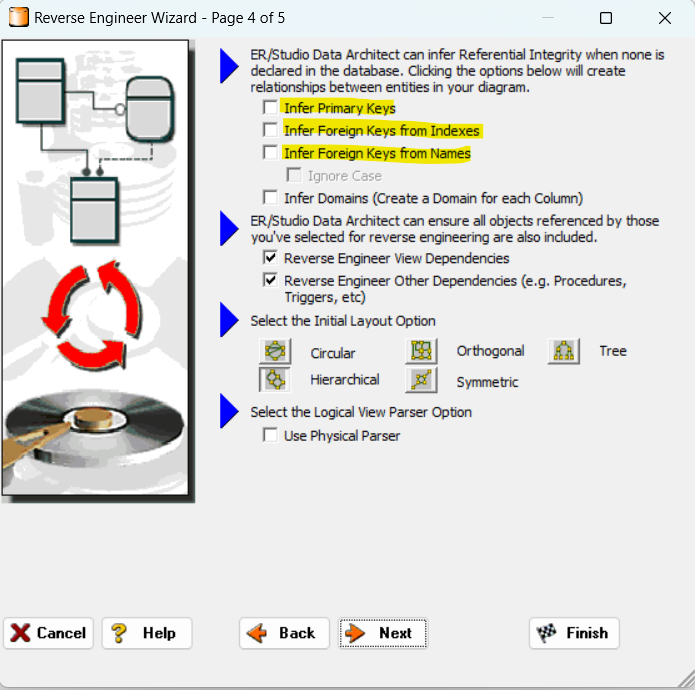Screen dimensions: 695x690
Task: Enable Infer Foreign Keys from Indexes
Action: tap(270, 130)
